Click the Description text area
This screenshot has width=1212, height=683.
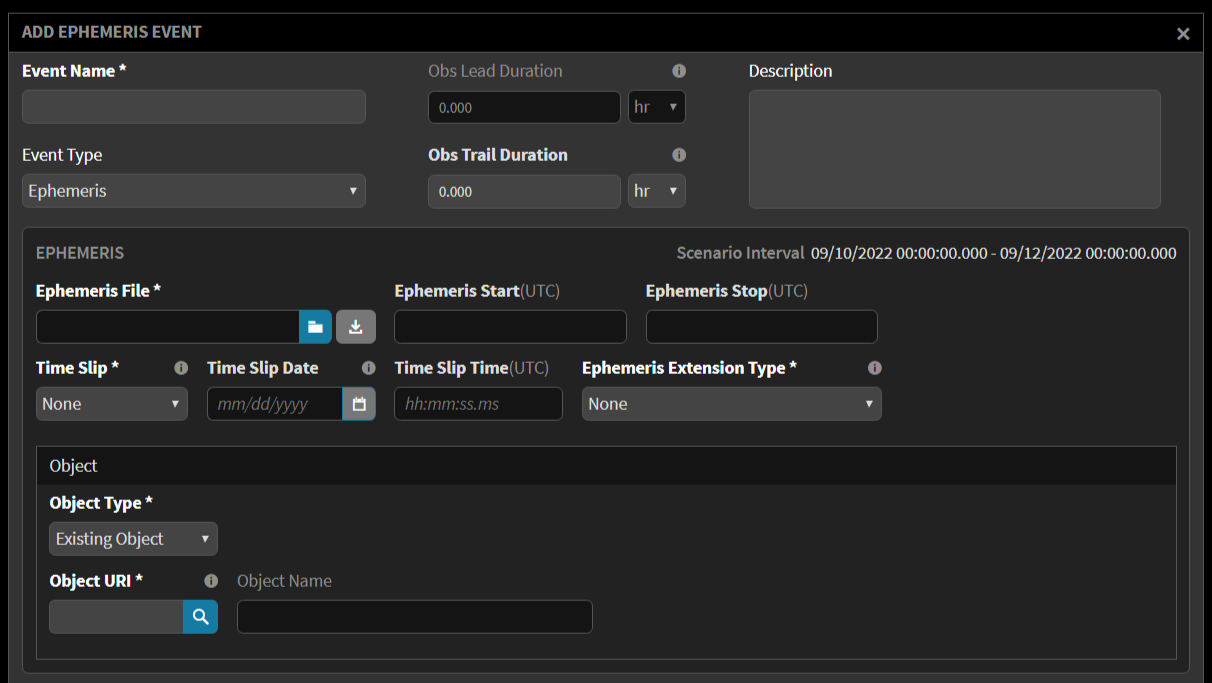[954, 149]
